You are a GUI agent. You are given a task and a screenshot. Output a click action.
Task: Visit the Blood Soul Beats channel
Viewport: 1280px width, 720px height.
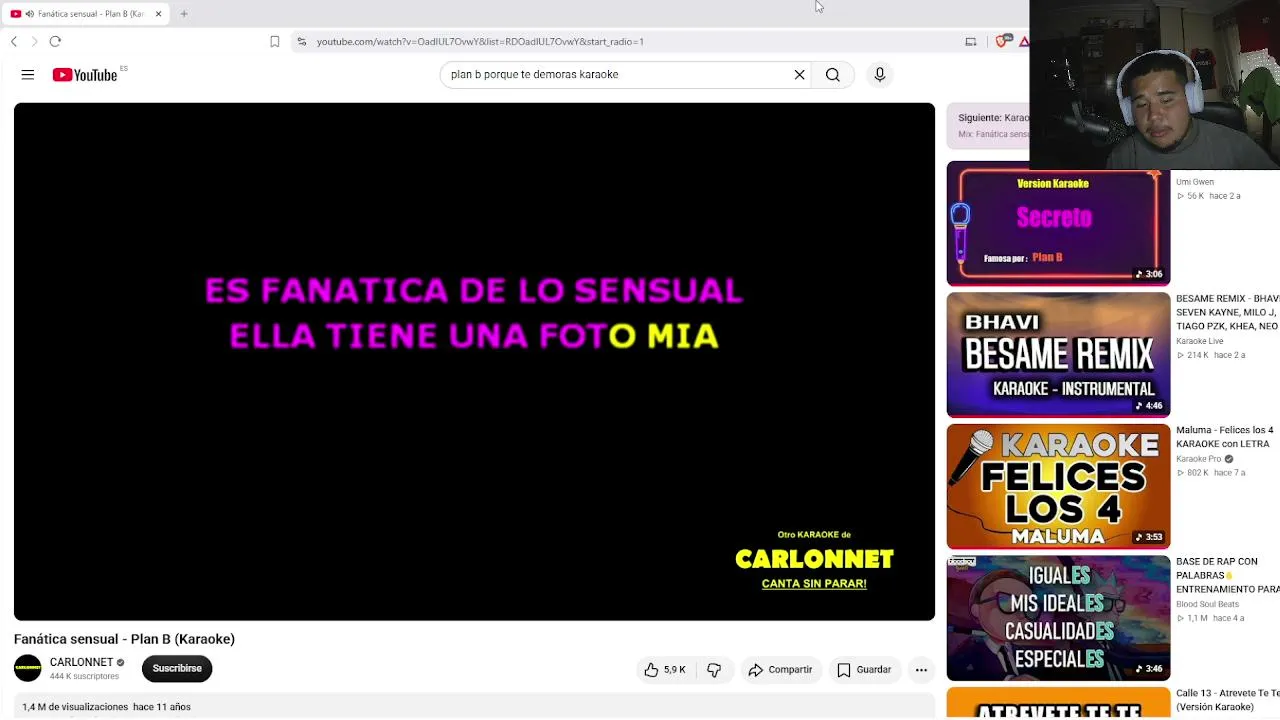point(1207,604)
